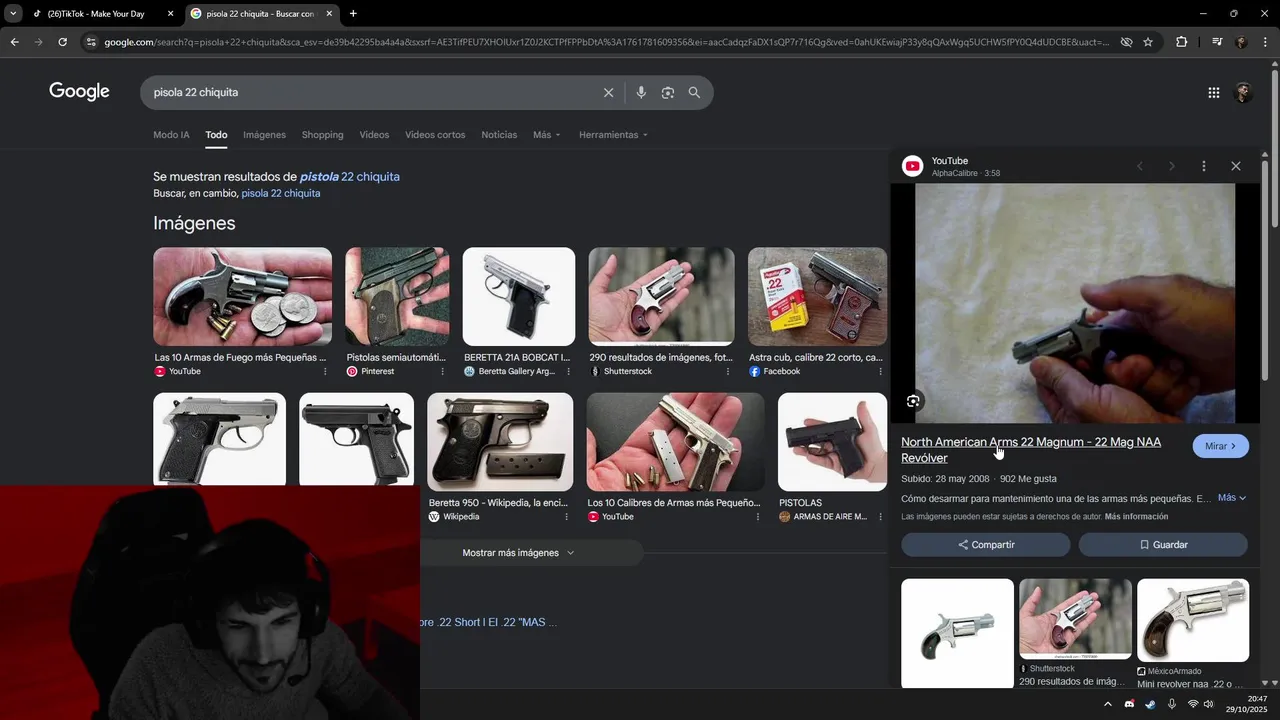Image resolution: width=1280 pixels, height=720 pixels.
Task: Start a voice search with the microphone icon
Action: tap(641, 92)
